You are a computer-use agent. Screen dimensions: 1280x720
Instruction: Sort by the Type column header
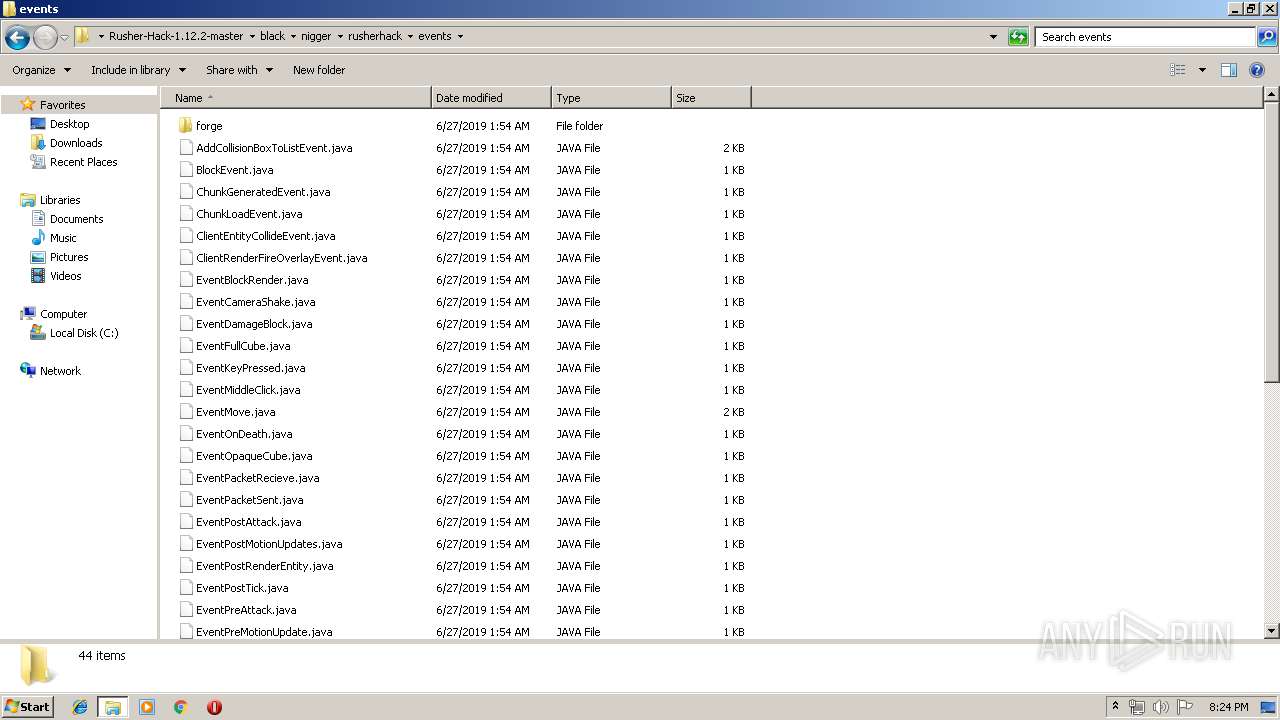click(x=611, y=98)
